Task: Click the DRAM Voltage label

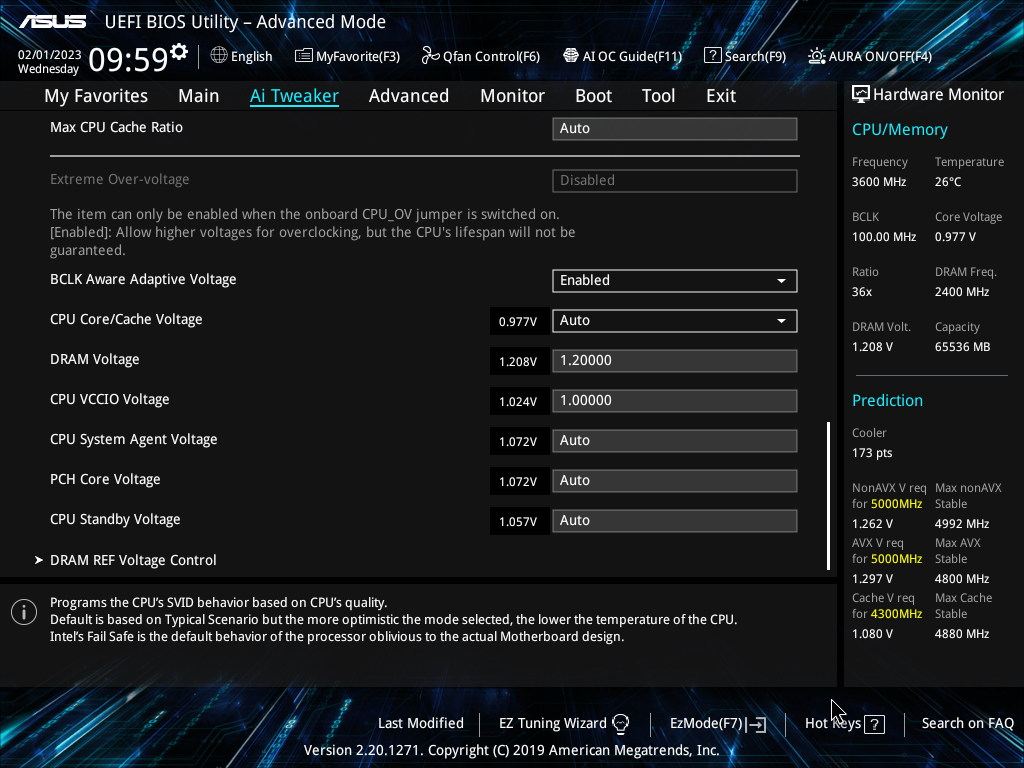Action: coord(95,359)
